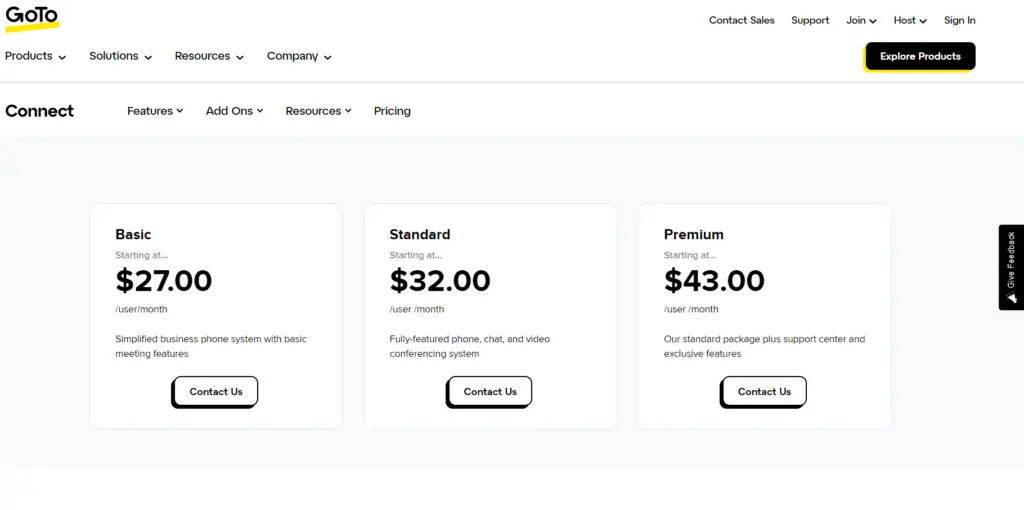
Task: Expand the Add Ons submenu
Action: click(x=234, y=111)
